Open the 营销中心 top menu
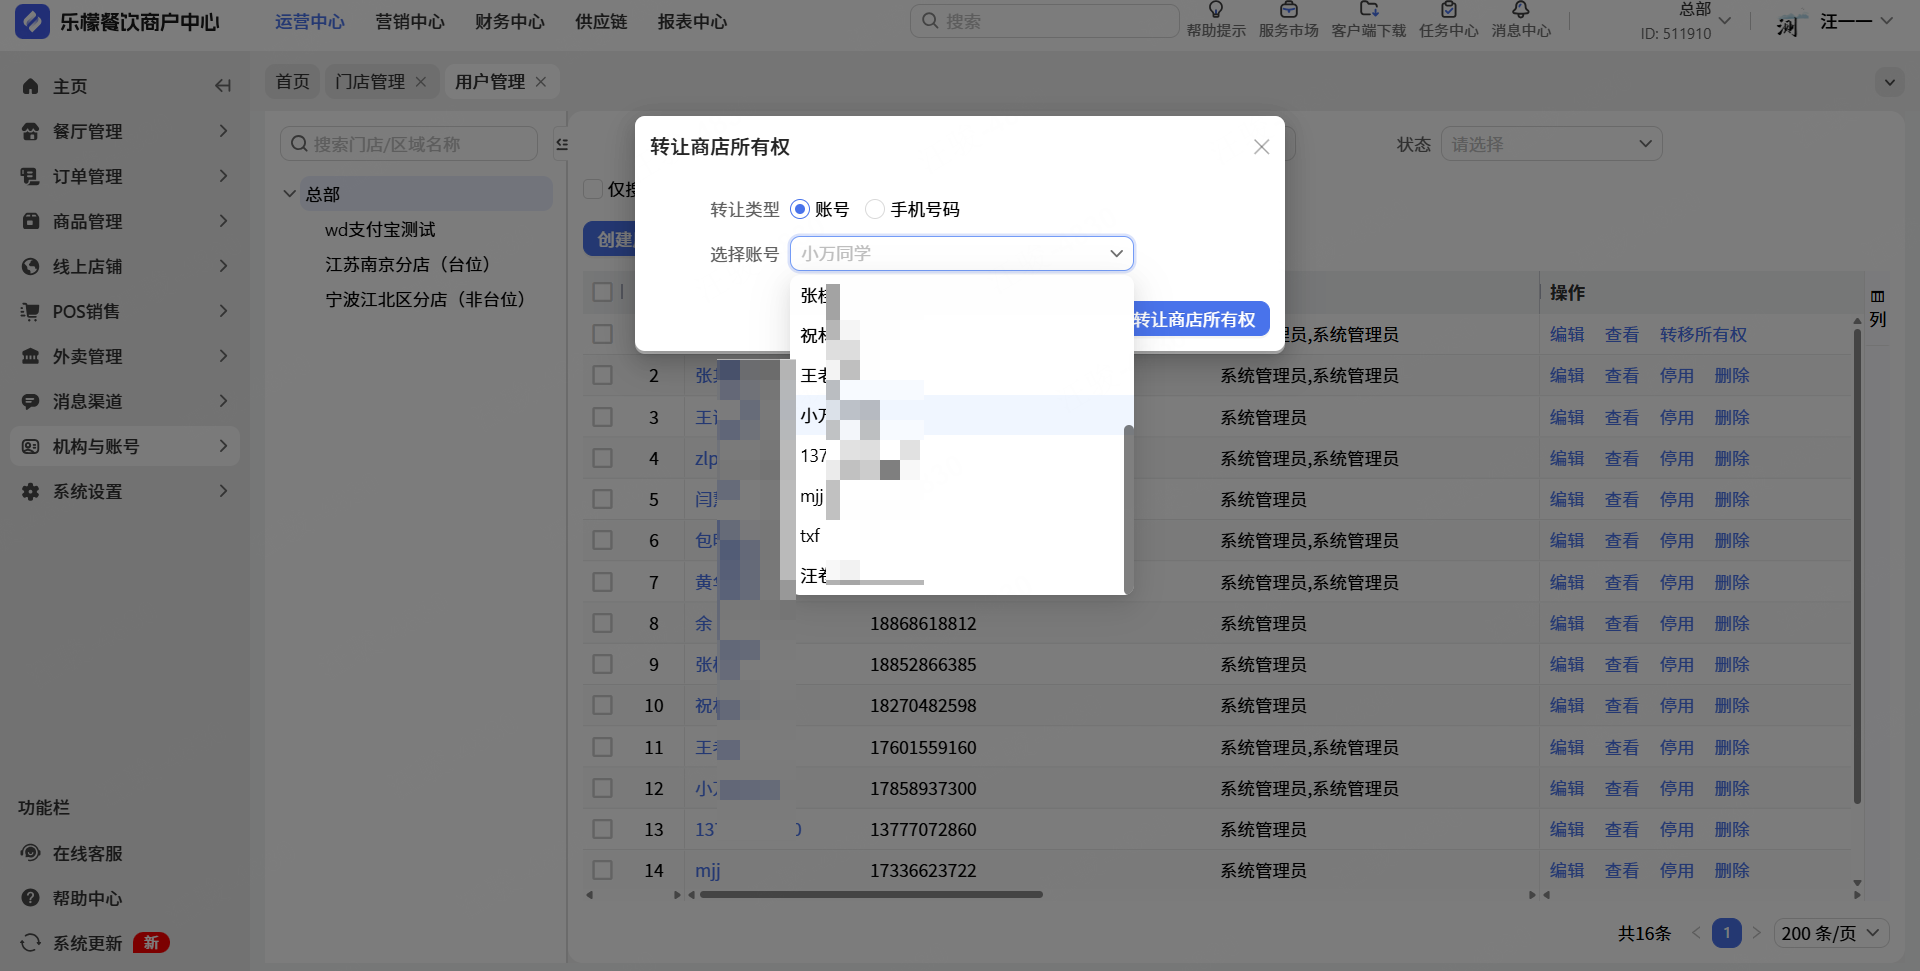1920x971 pixels. point(410,22)
